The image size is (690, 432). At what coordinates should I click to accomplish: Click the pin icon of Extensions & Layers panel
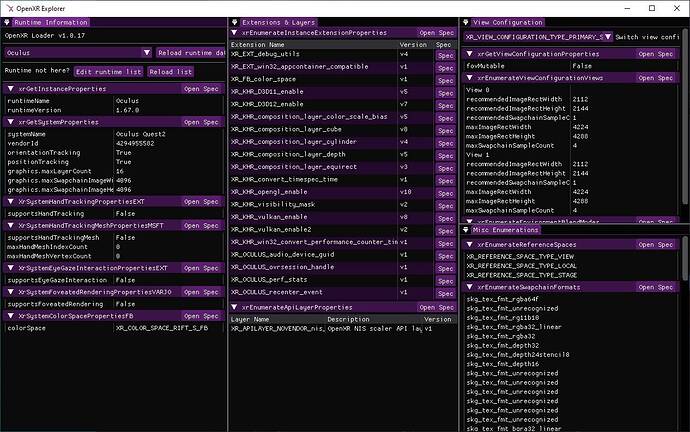235,22
